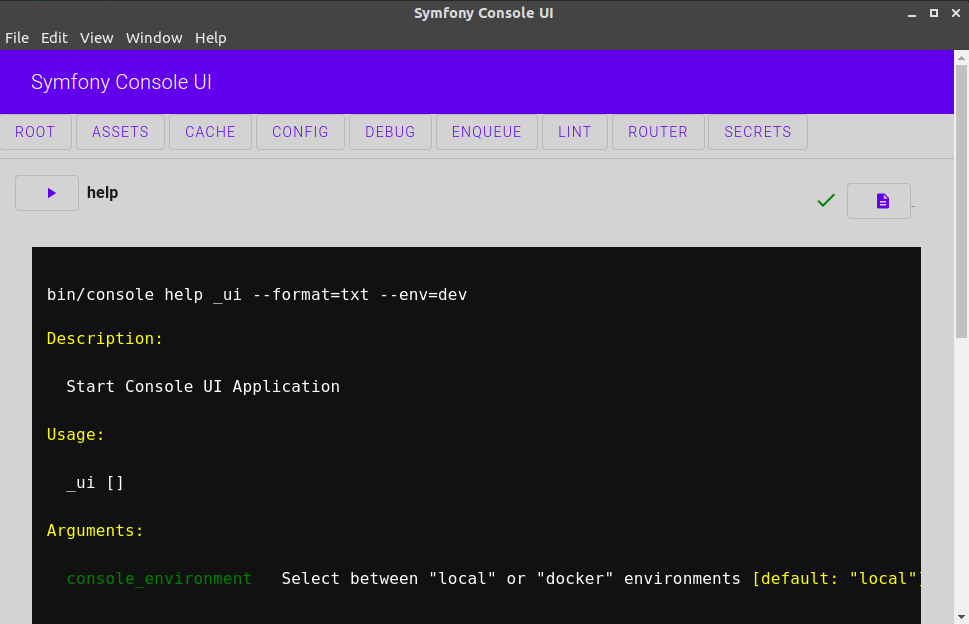The height and width of the screenshot is (624, 969).
Task: Open the SECRETS tab
Action: 758,132
